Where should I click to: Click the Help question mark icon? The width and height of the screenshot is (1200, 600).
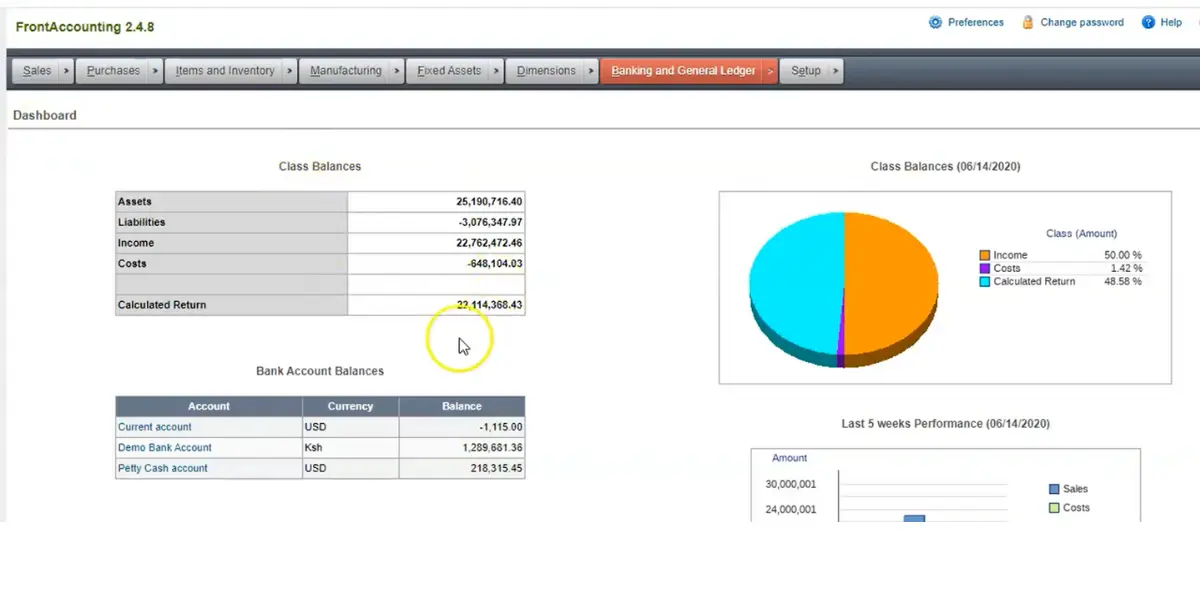(x=1147, y=22)
